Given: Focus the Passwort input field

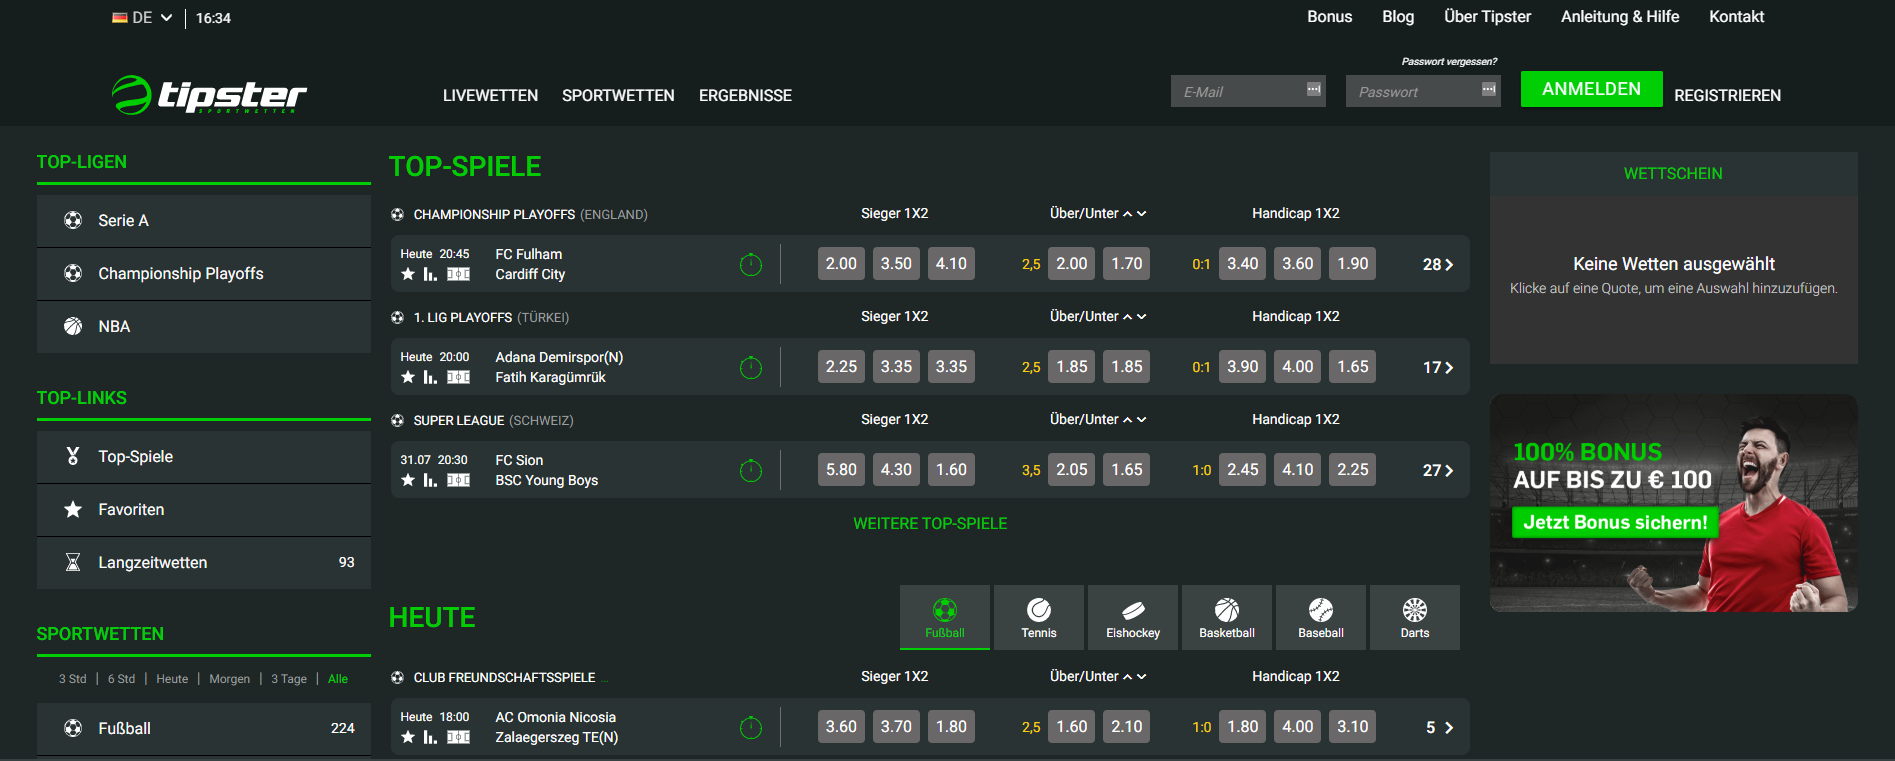Looking at the screenshot, I should pyautogui.click(x=1423, y=91).
